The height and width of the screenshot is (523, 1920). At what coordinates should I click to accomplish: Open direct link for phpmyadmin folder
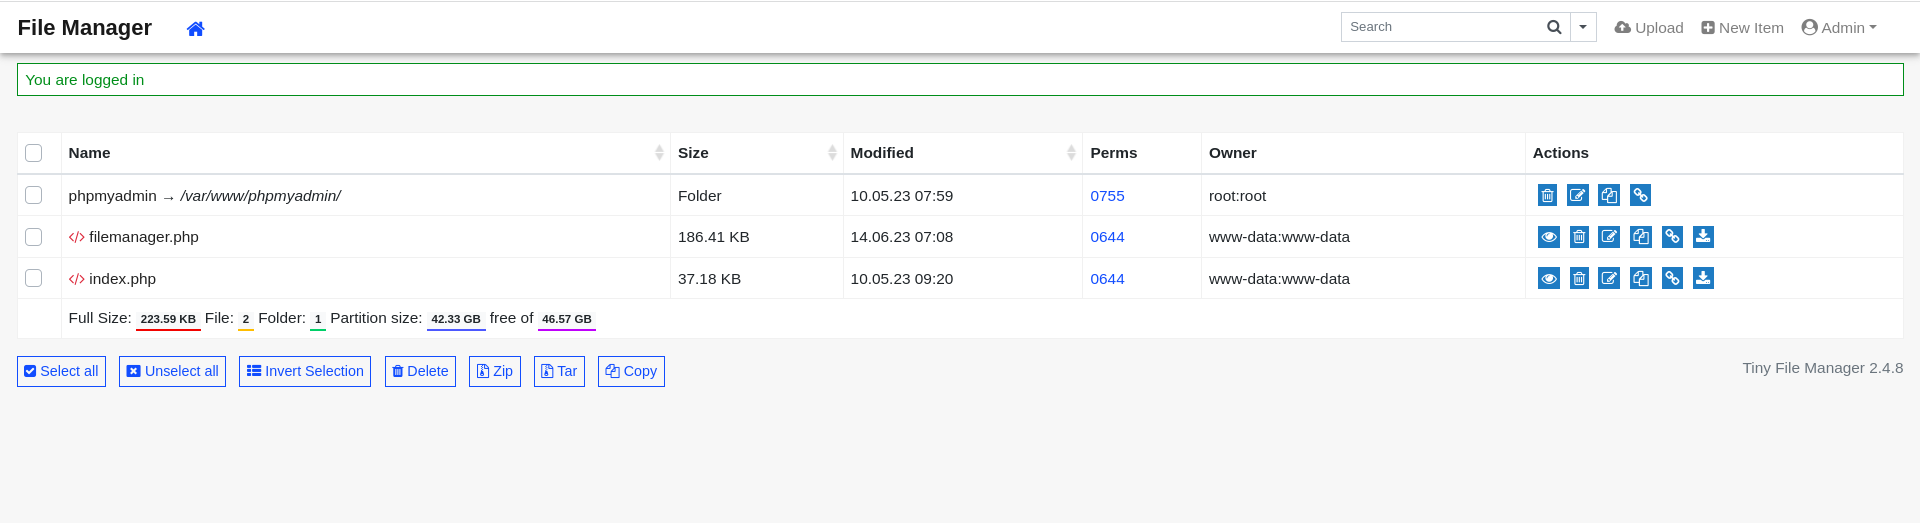pos(1640,195)
